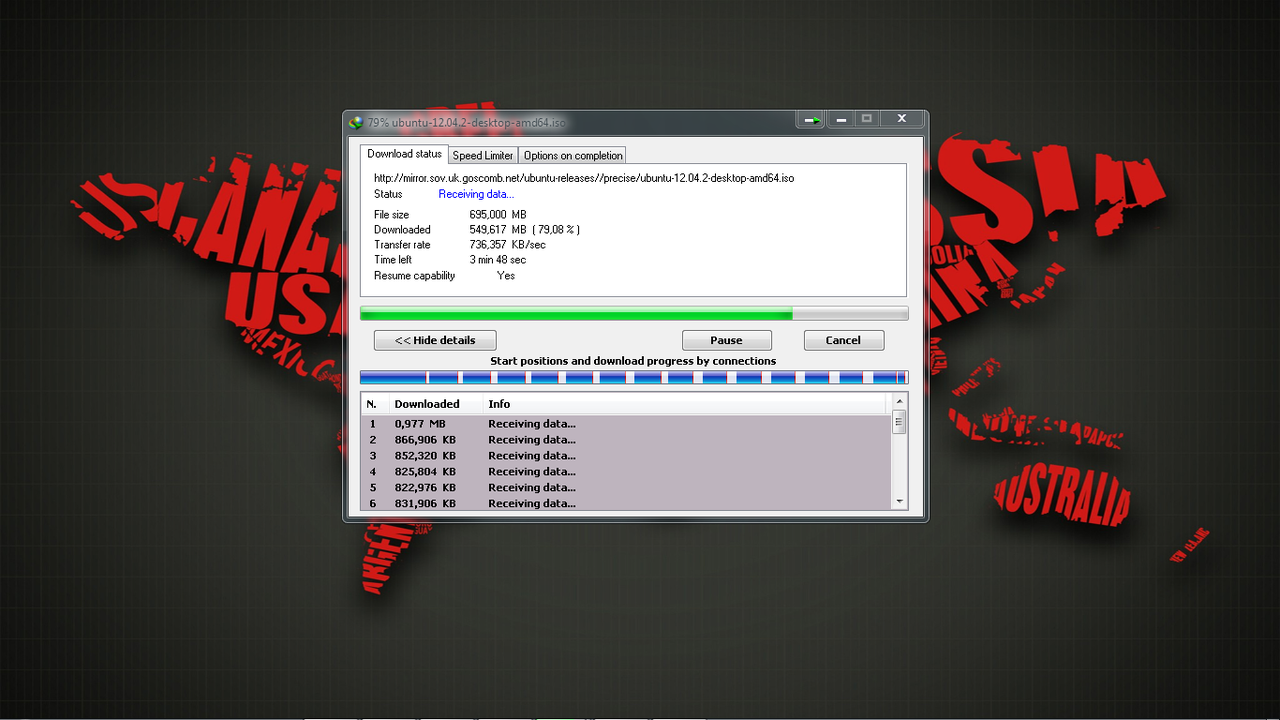Select connection row with 831,906 KB

(x=626, y=503)
